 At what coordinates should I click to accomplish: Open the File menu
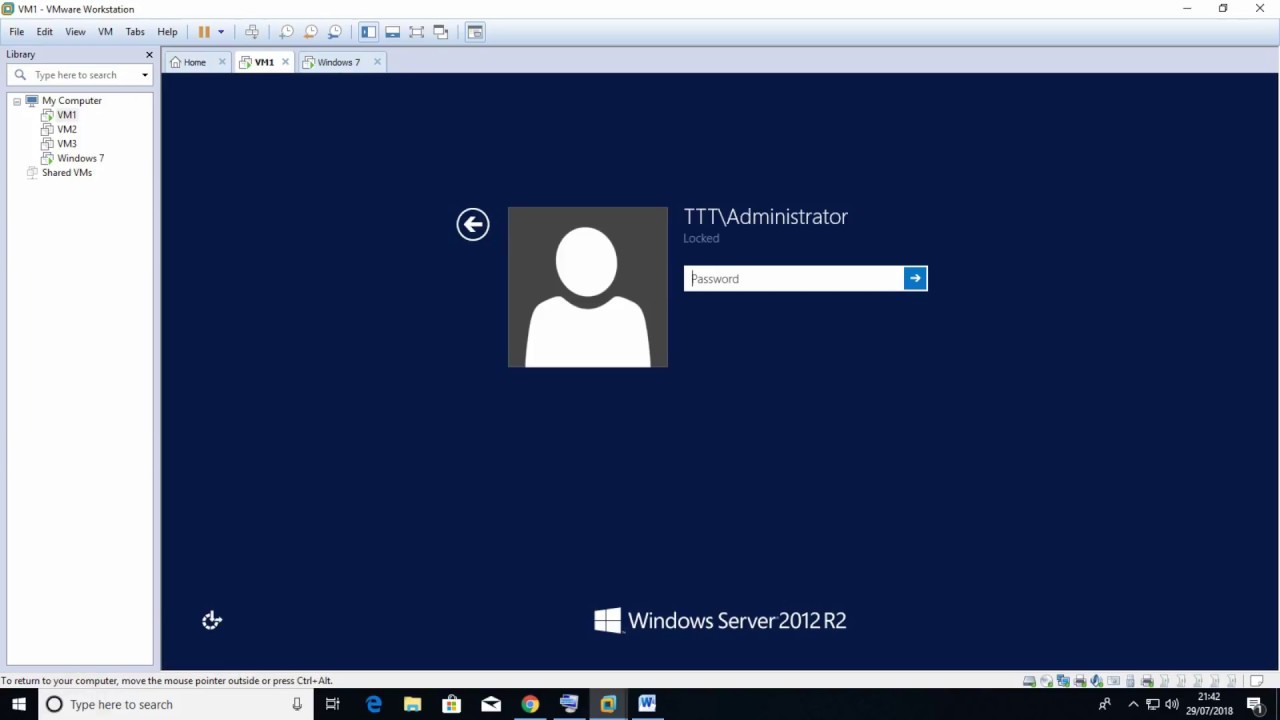pyautogui.click(x=17, y=32)
